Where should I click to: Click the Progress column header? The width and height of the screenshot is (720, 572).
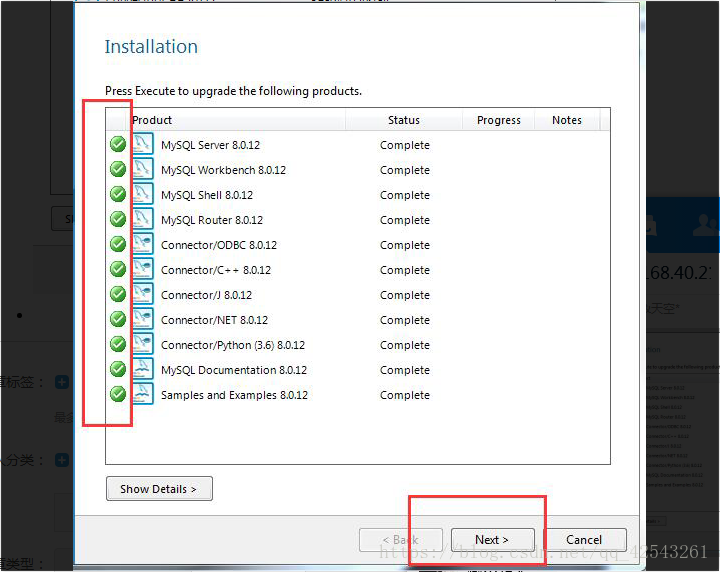pyautogui.click(x=499, y=120)
